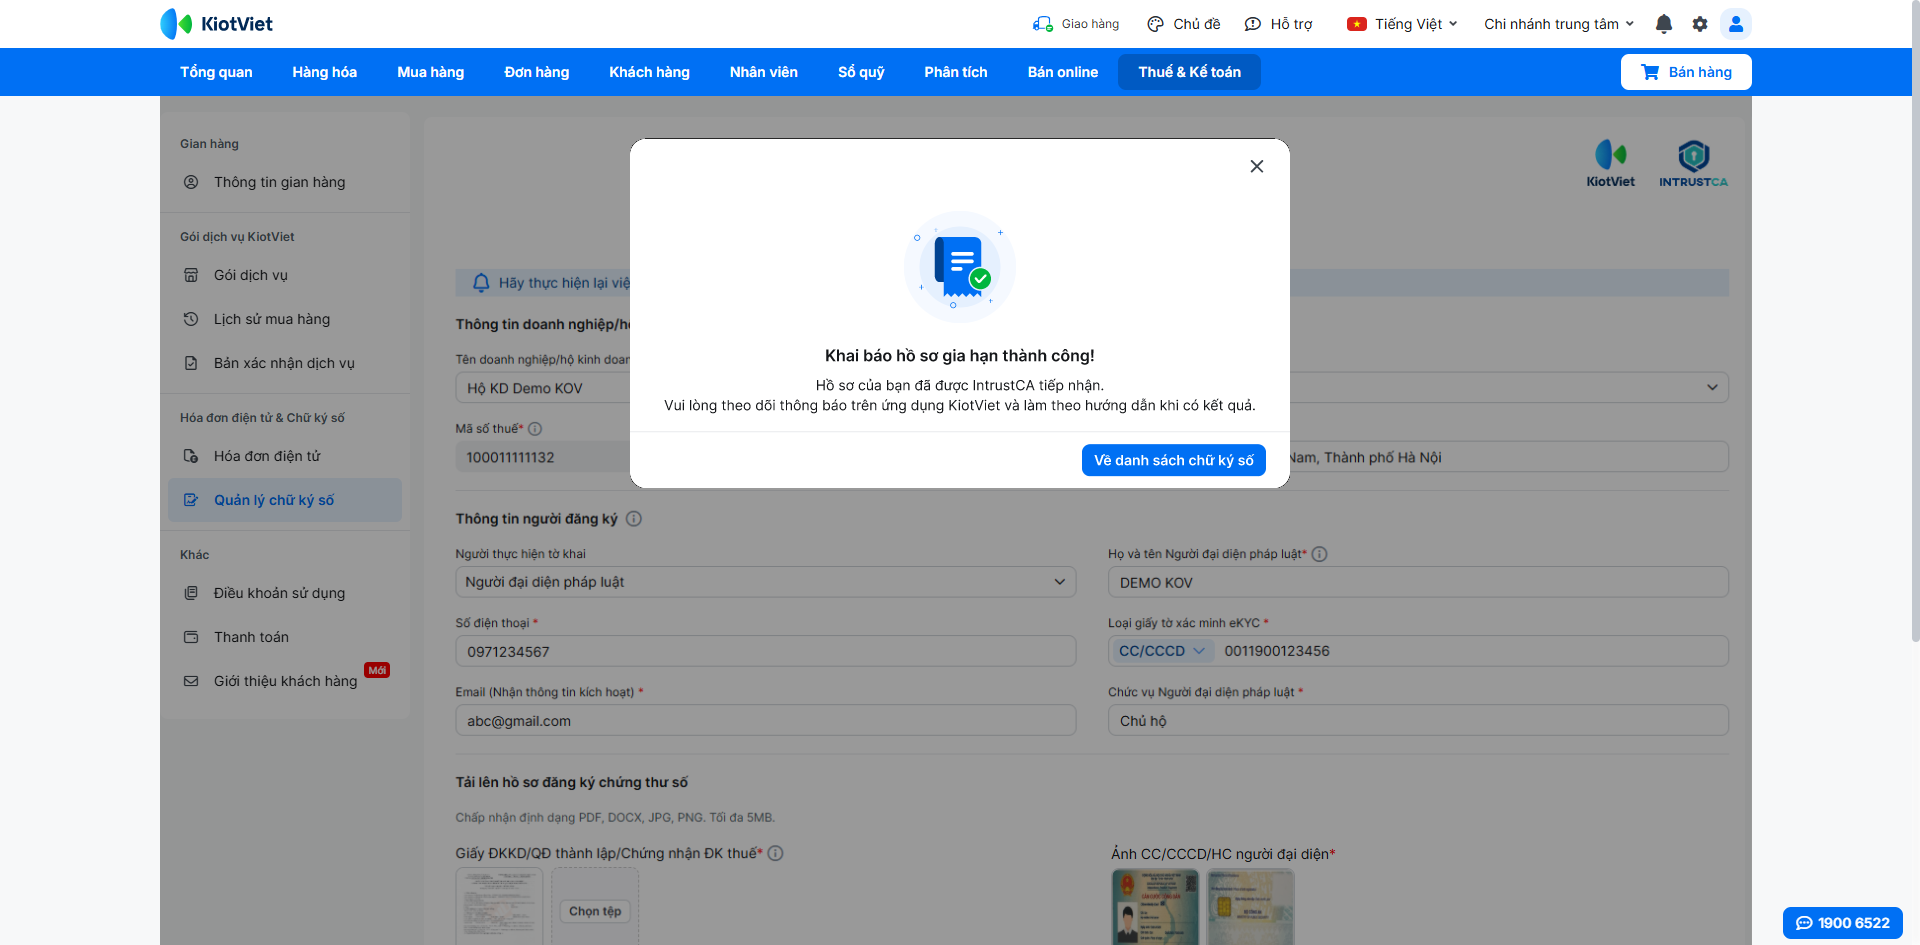
Task: Click the Giới thiệu khách hàng envelope icon
Action: [191, 681]
